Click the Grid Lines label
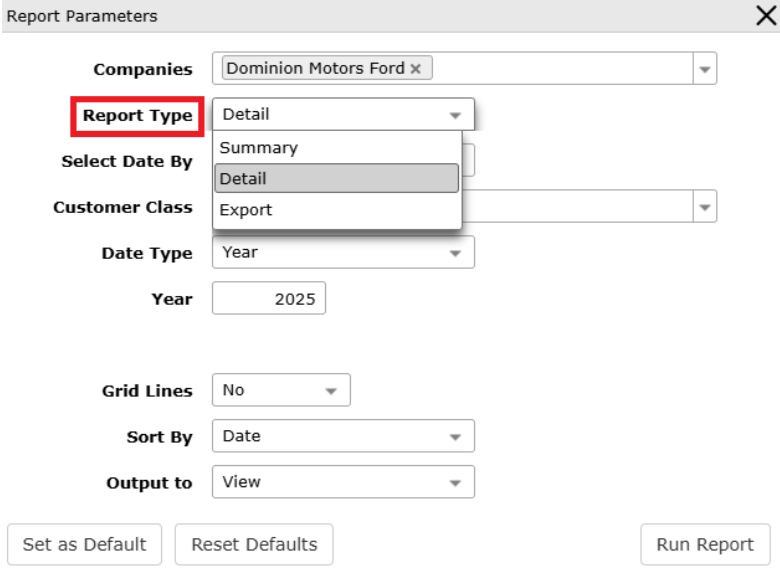Screen dimensions: 780x574 coord(147,391)
